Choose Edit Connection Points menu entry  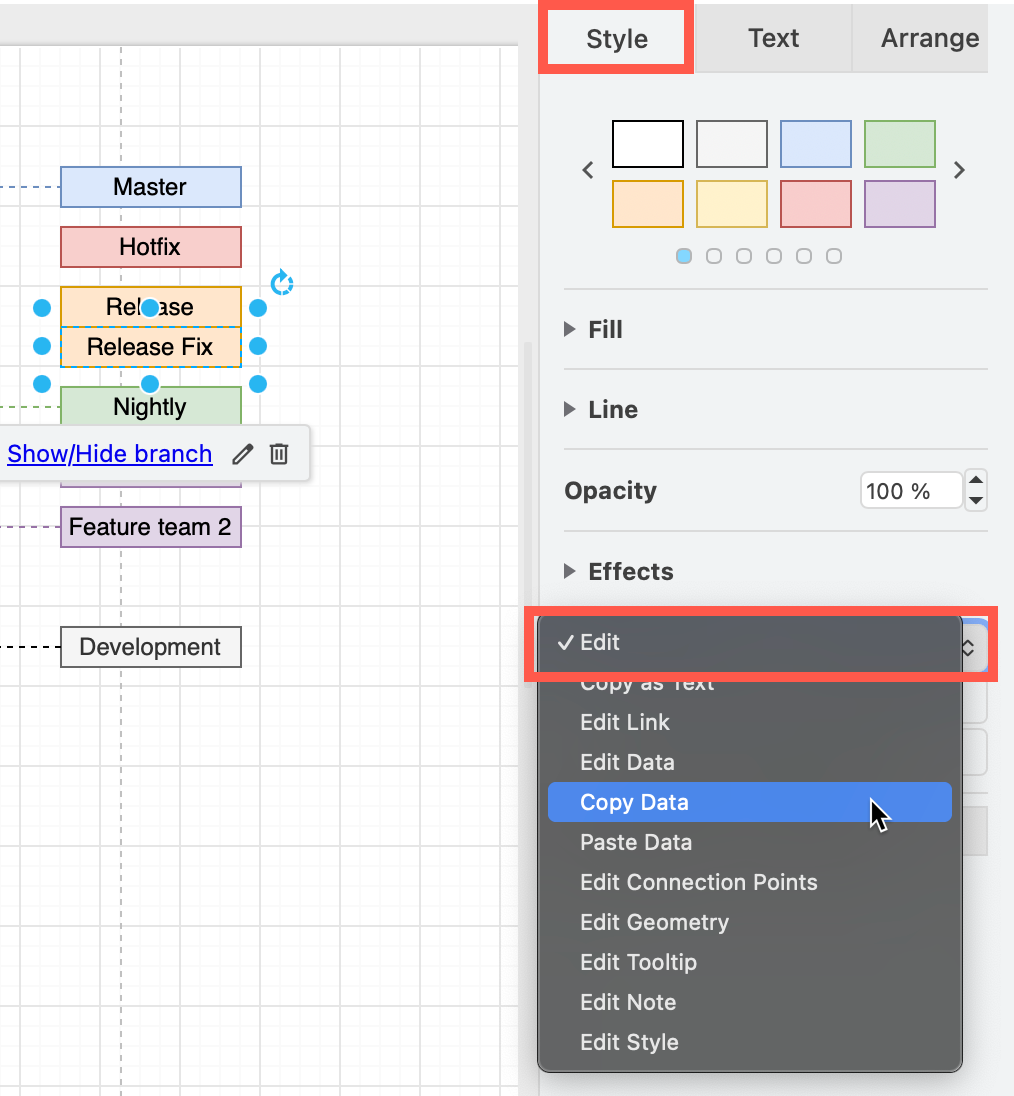(750, 882)
